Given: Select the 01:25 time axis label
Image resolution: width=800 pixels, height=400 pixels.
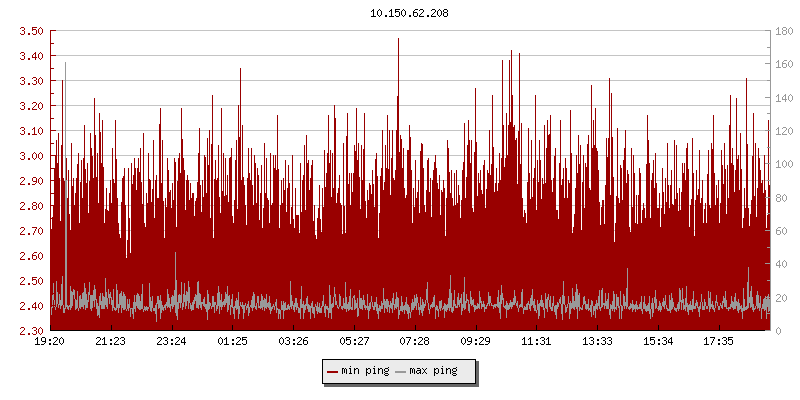Looking at the screenshot, I should pyautogui.click(x=232, y=342).
